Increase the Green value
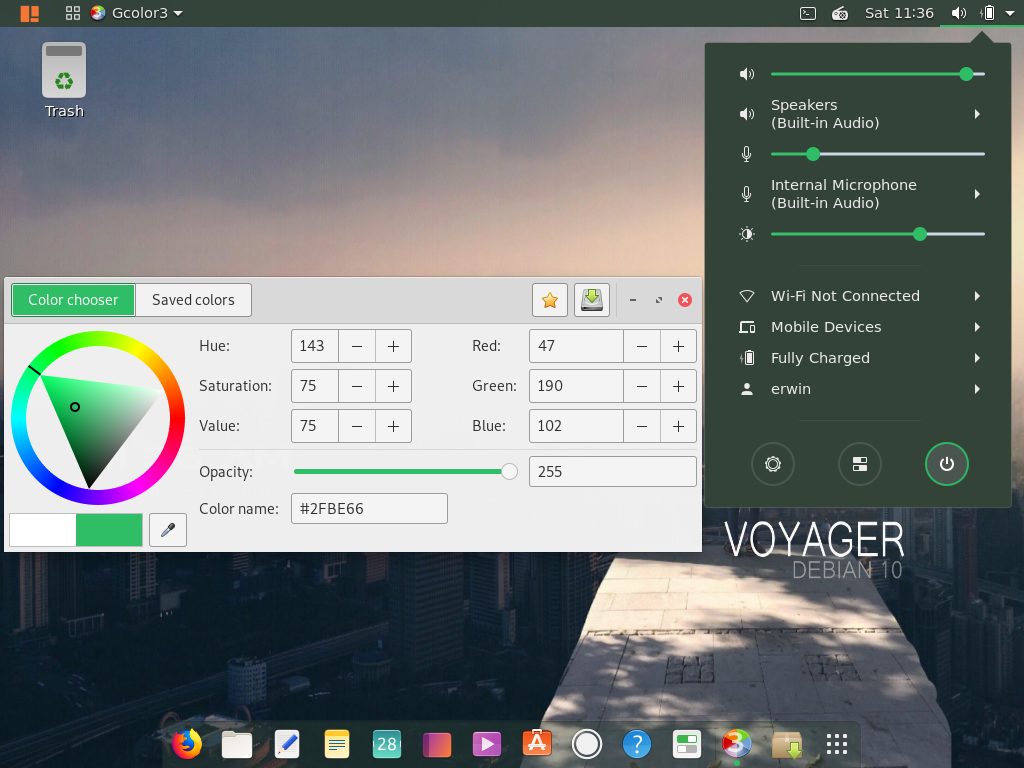Viewport: 1024px width, 768px height. point(679,386)
